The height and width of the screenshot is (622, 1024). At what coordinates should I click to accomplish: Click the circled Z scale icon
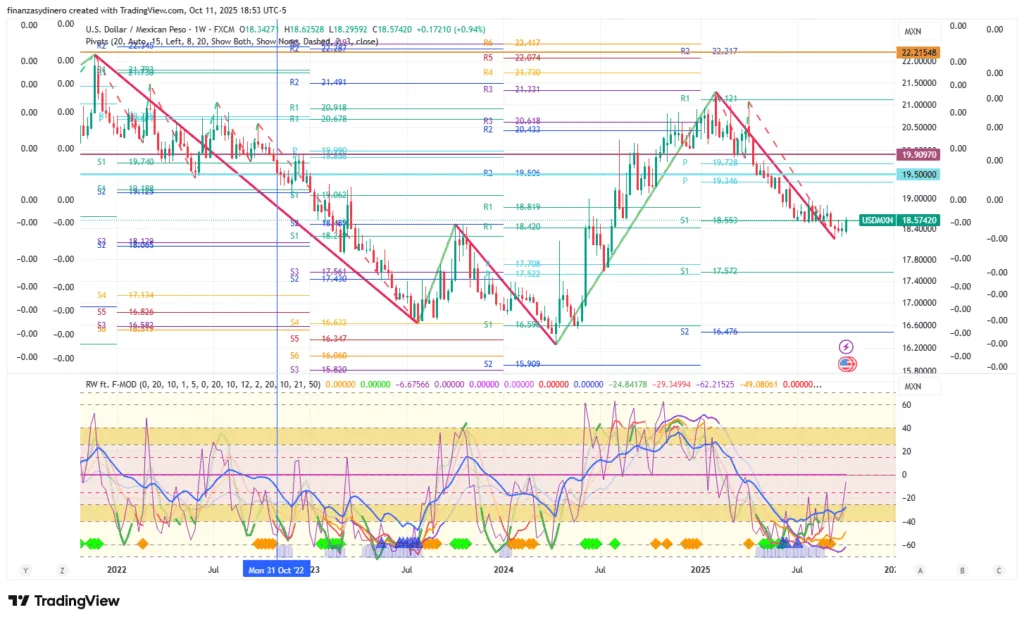pyautogui.click(x=62, y=570)
